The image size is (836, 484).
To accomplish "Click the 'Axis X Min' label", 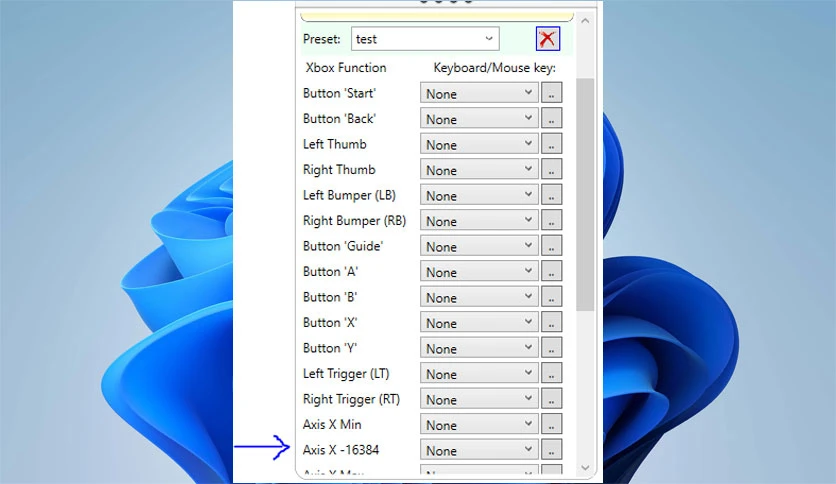I will (x=332, y=425).
